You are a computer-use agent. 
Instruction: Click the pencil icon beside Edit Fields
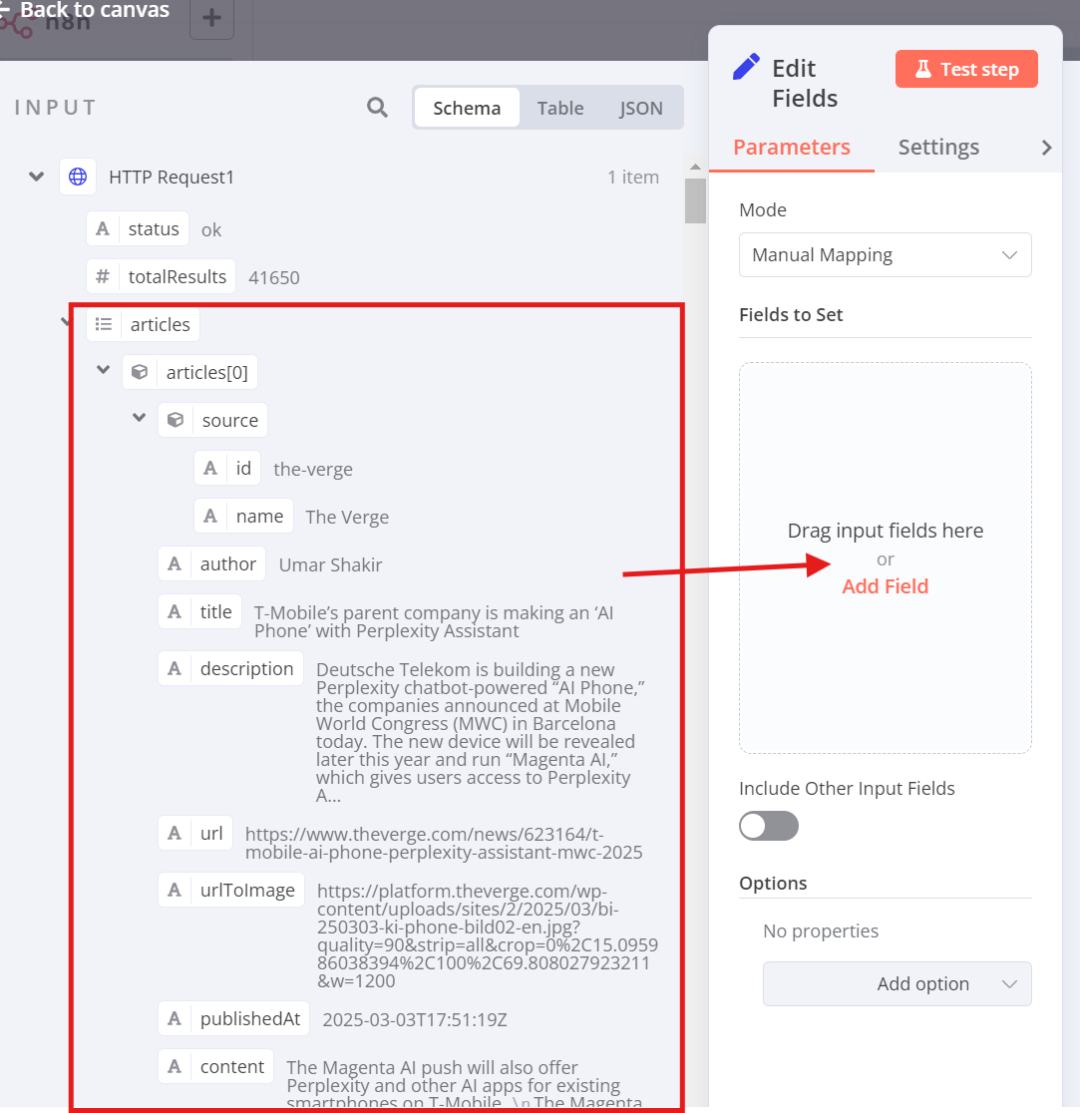click(746, 67)
